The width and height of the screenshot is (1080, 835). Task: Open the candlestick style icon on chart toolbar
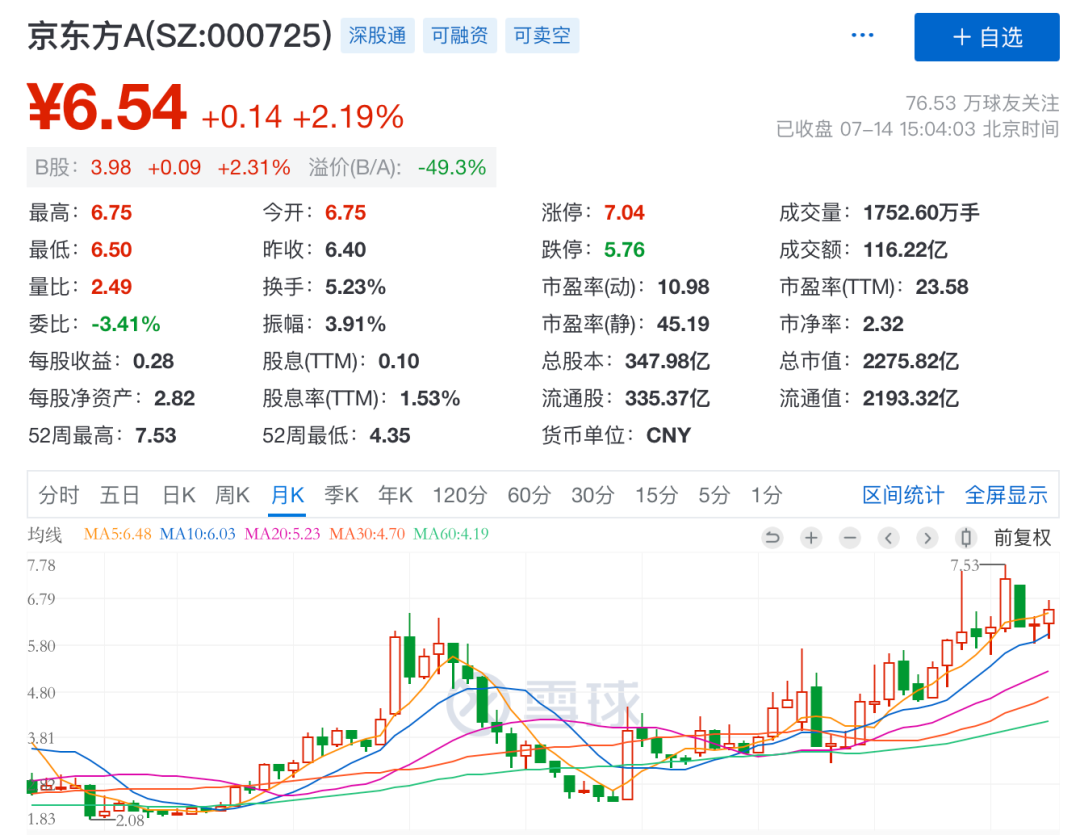pyautogui.click(x=964, y=538)
